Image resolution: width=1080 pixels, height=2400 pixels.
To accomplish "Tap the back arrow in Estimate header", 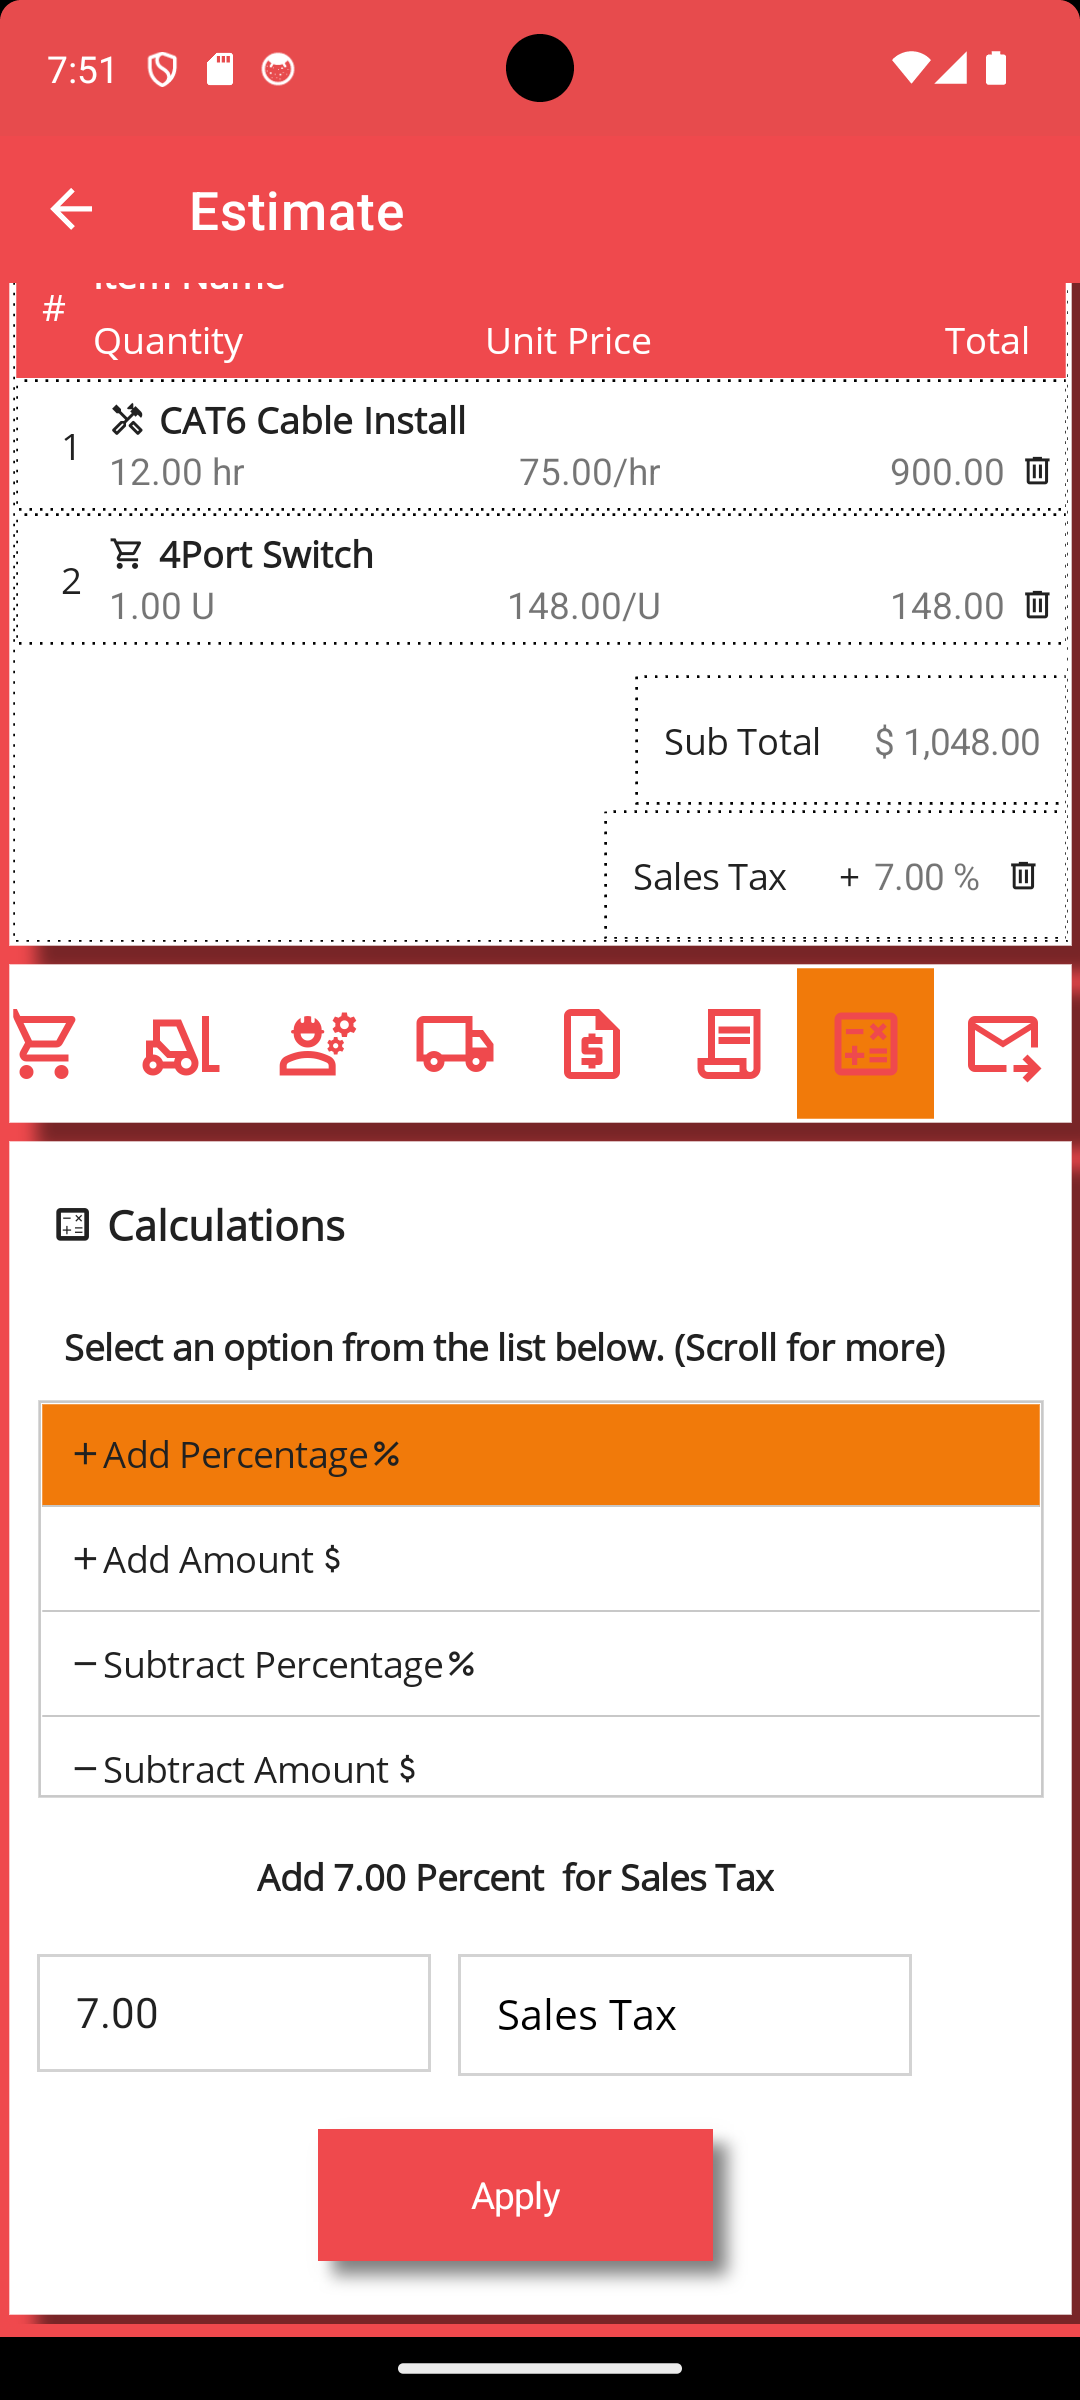I will (x=71, y=210).
